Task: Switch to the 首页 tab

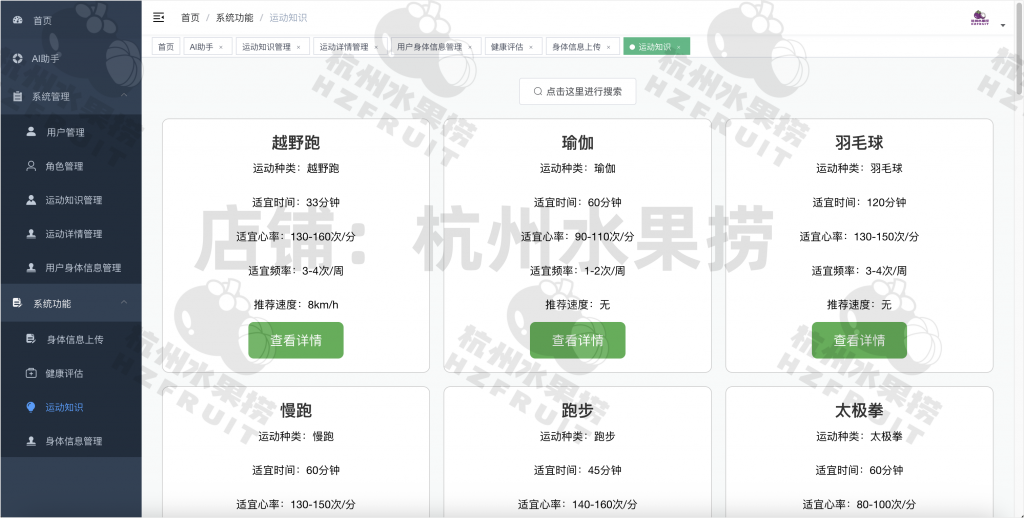Action: coord(167,46)
